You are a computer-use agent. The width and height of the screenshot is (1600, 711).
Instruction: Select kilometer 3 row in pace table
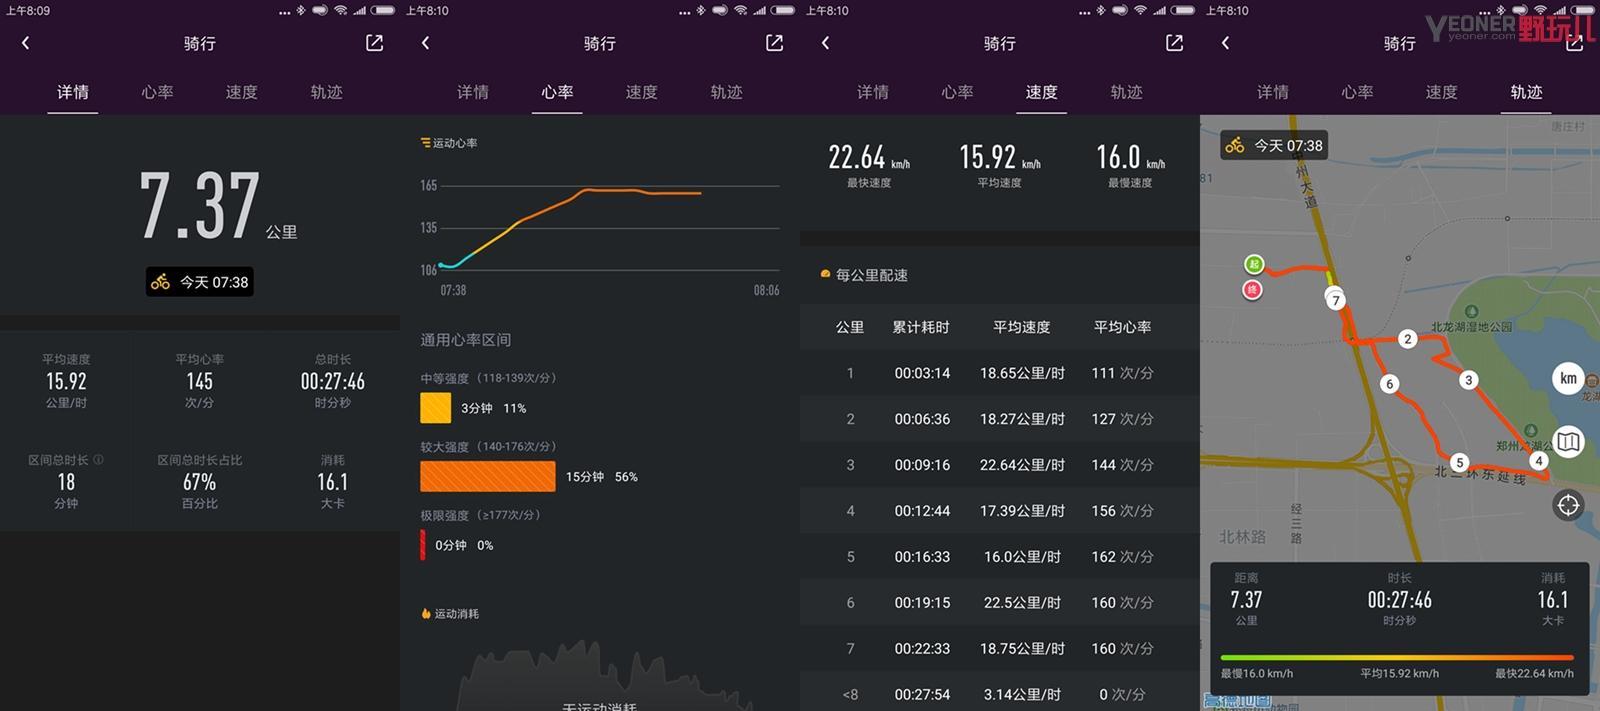(x=1000, y=465)
